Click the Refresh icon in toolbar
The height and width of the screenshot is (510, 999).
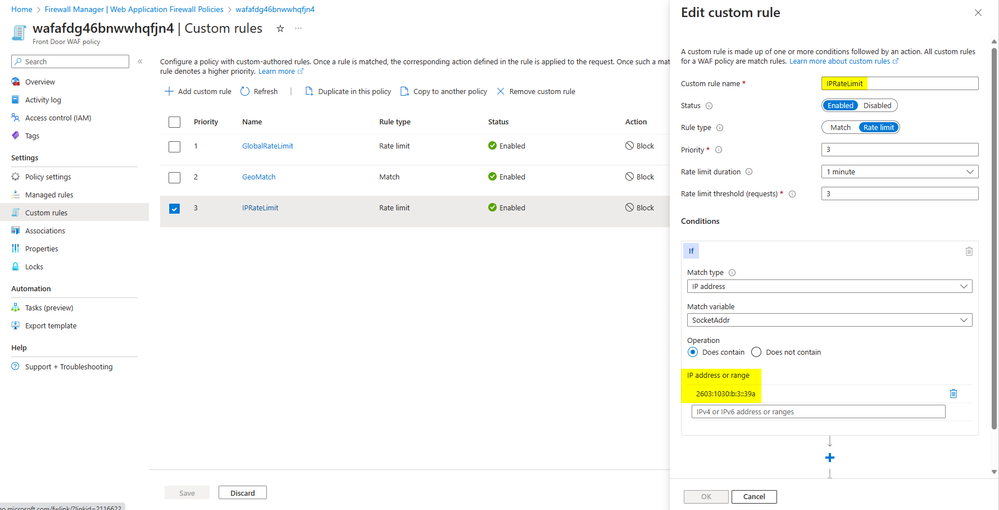(x=245, y=92)
